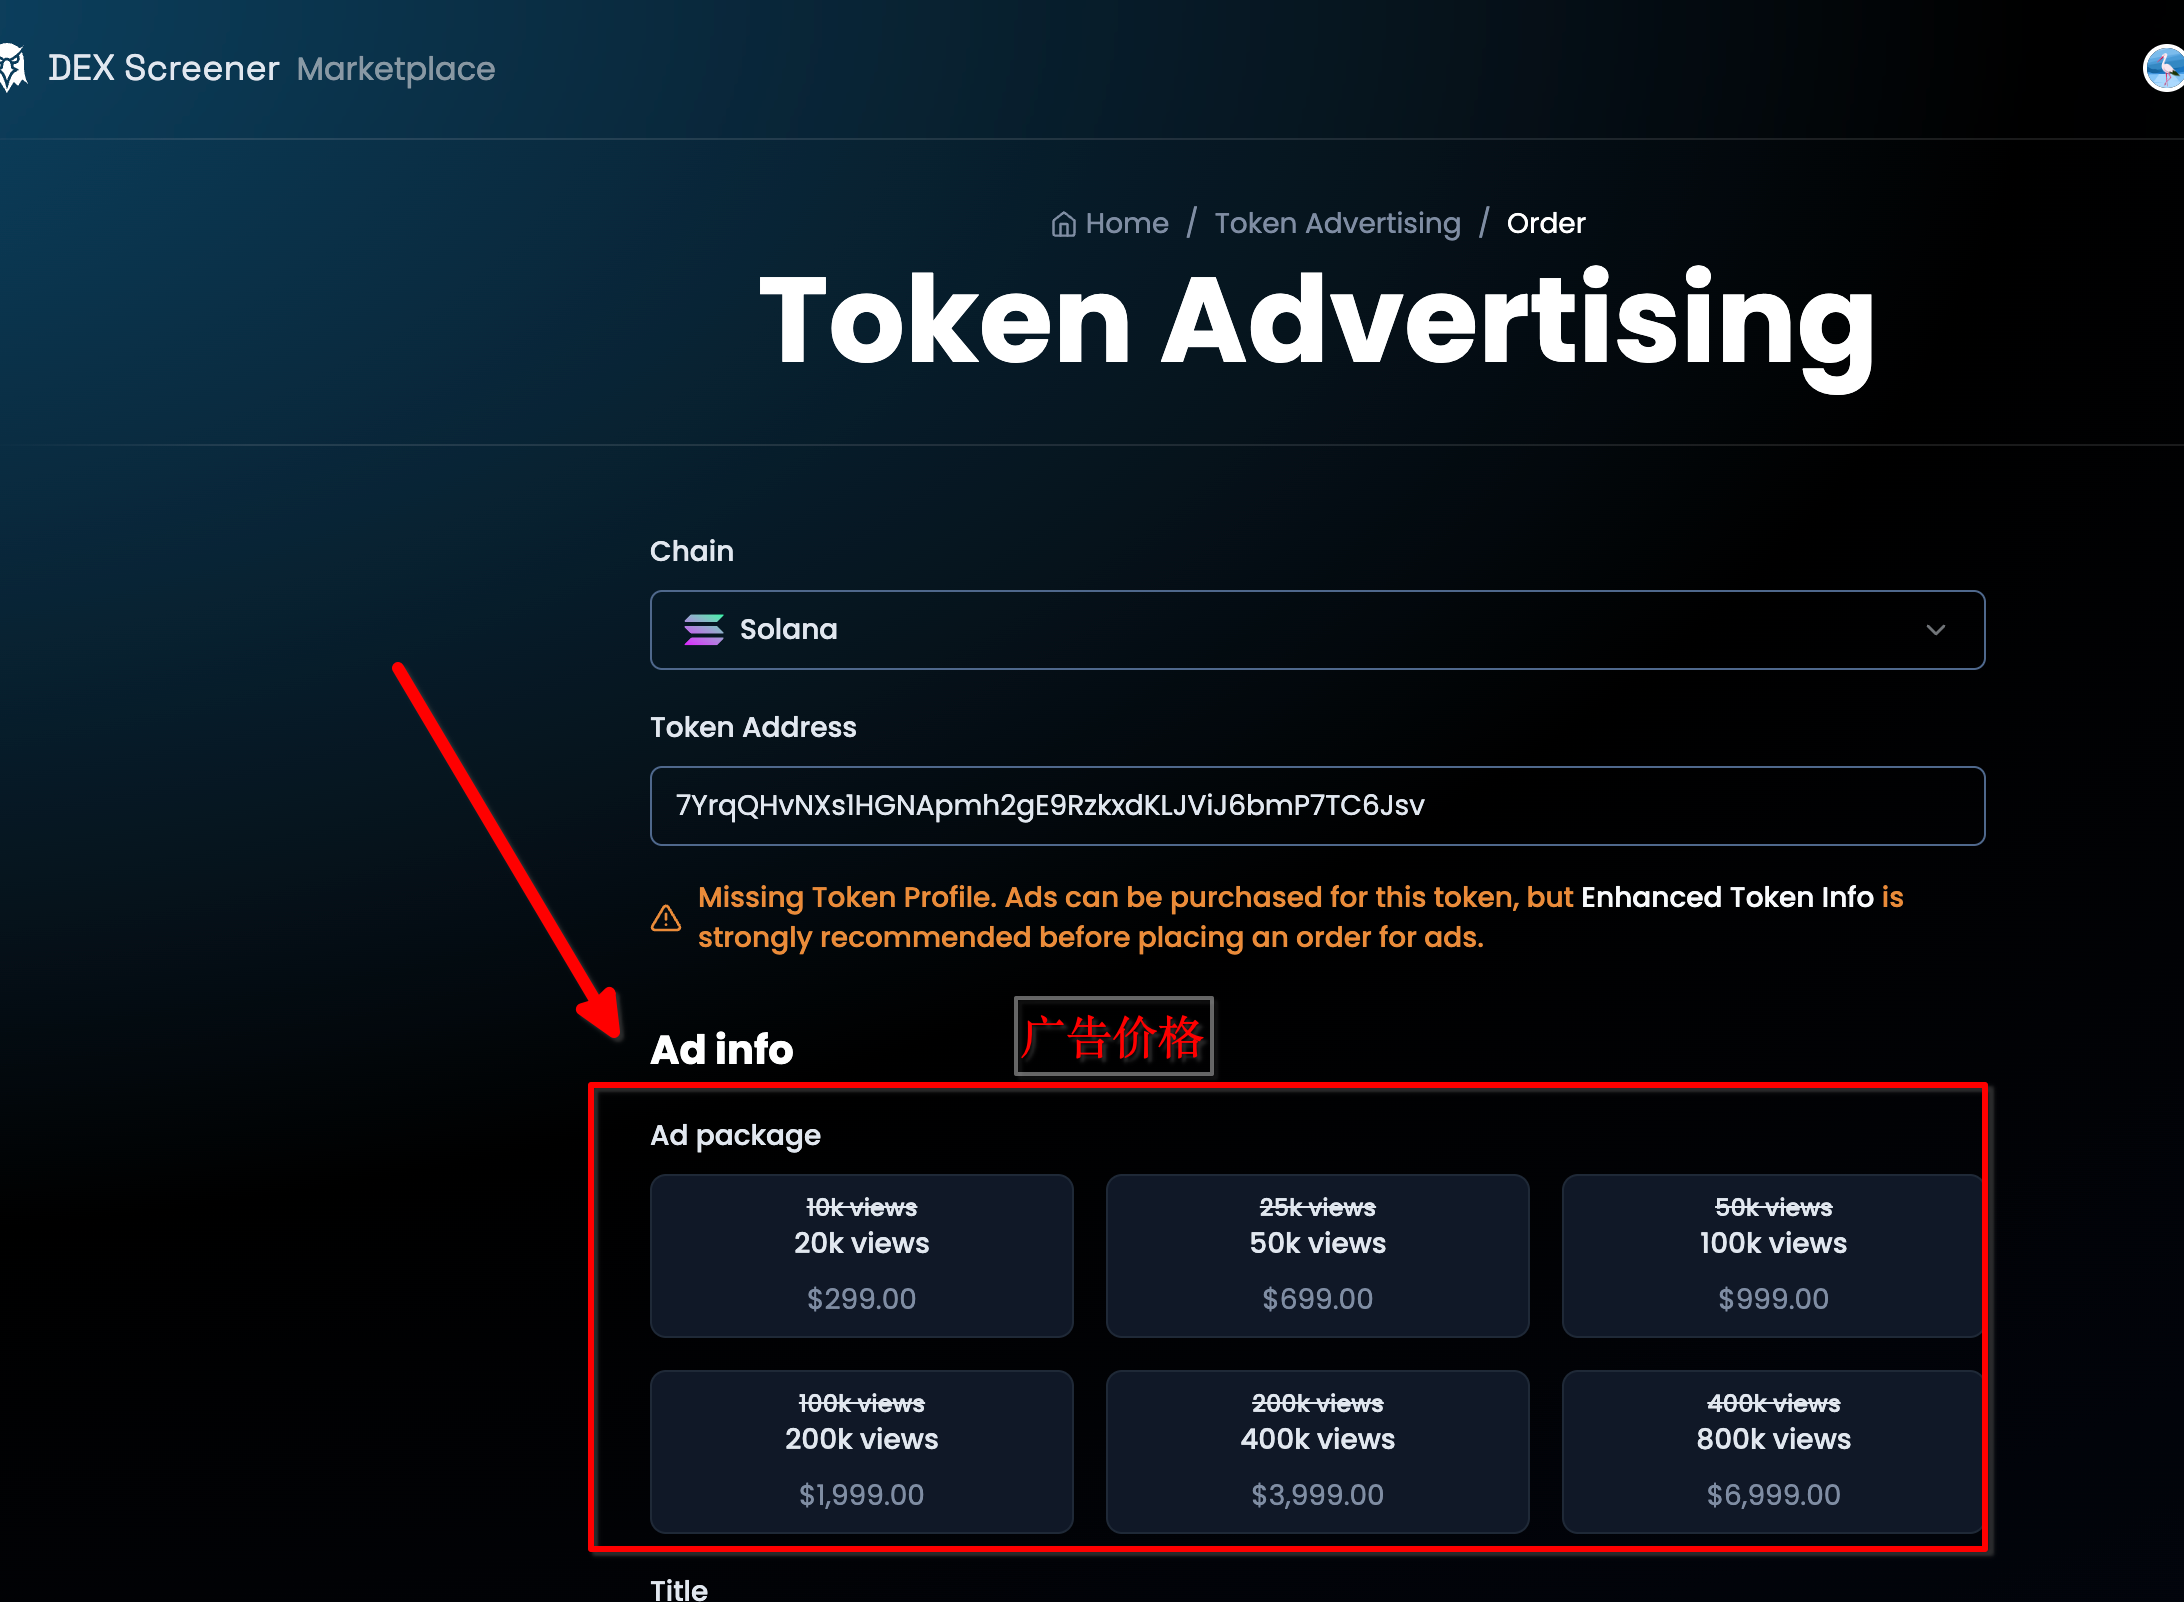Pick the 200k views $1,999.00 package
2184x1602 pixels.
coord(861,1451)
